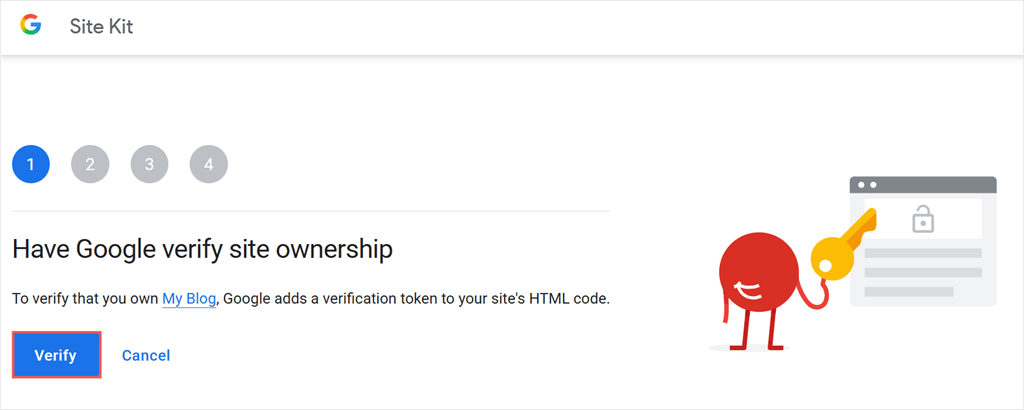Select step 4 circle indicator
Image resolution: width=1024 pixels, height=410 pixels.
pos(209,164)
